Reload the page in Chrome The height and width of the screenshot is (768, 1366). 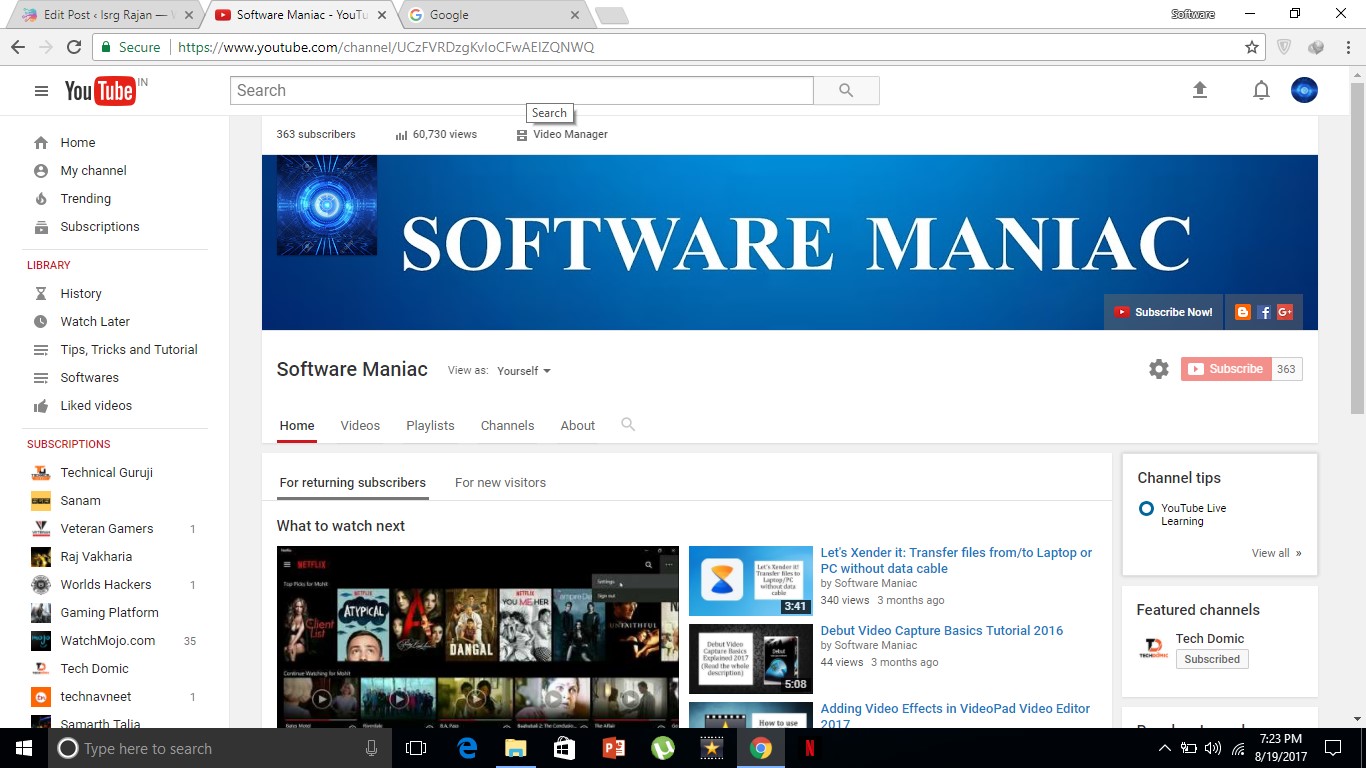(74, 47)
